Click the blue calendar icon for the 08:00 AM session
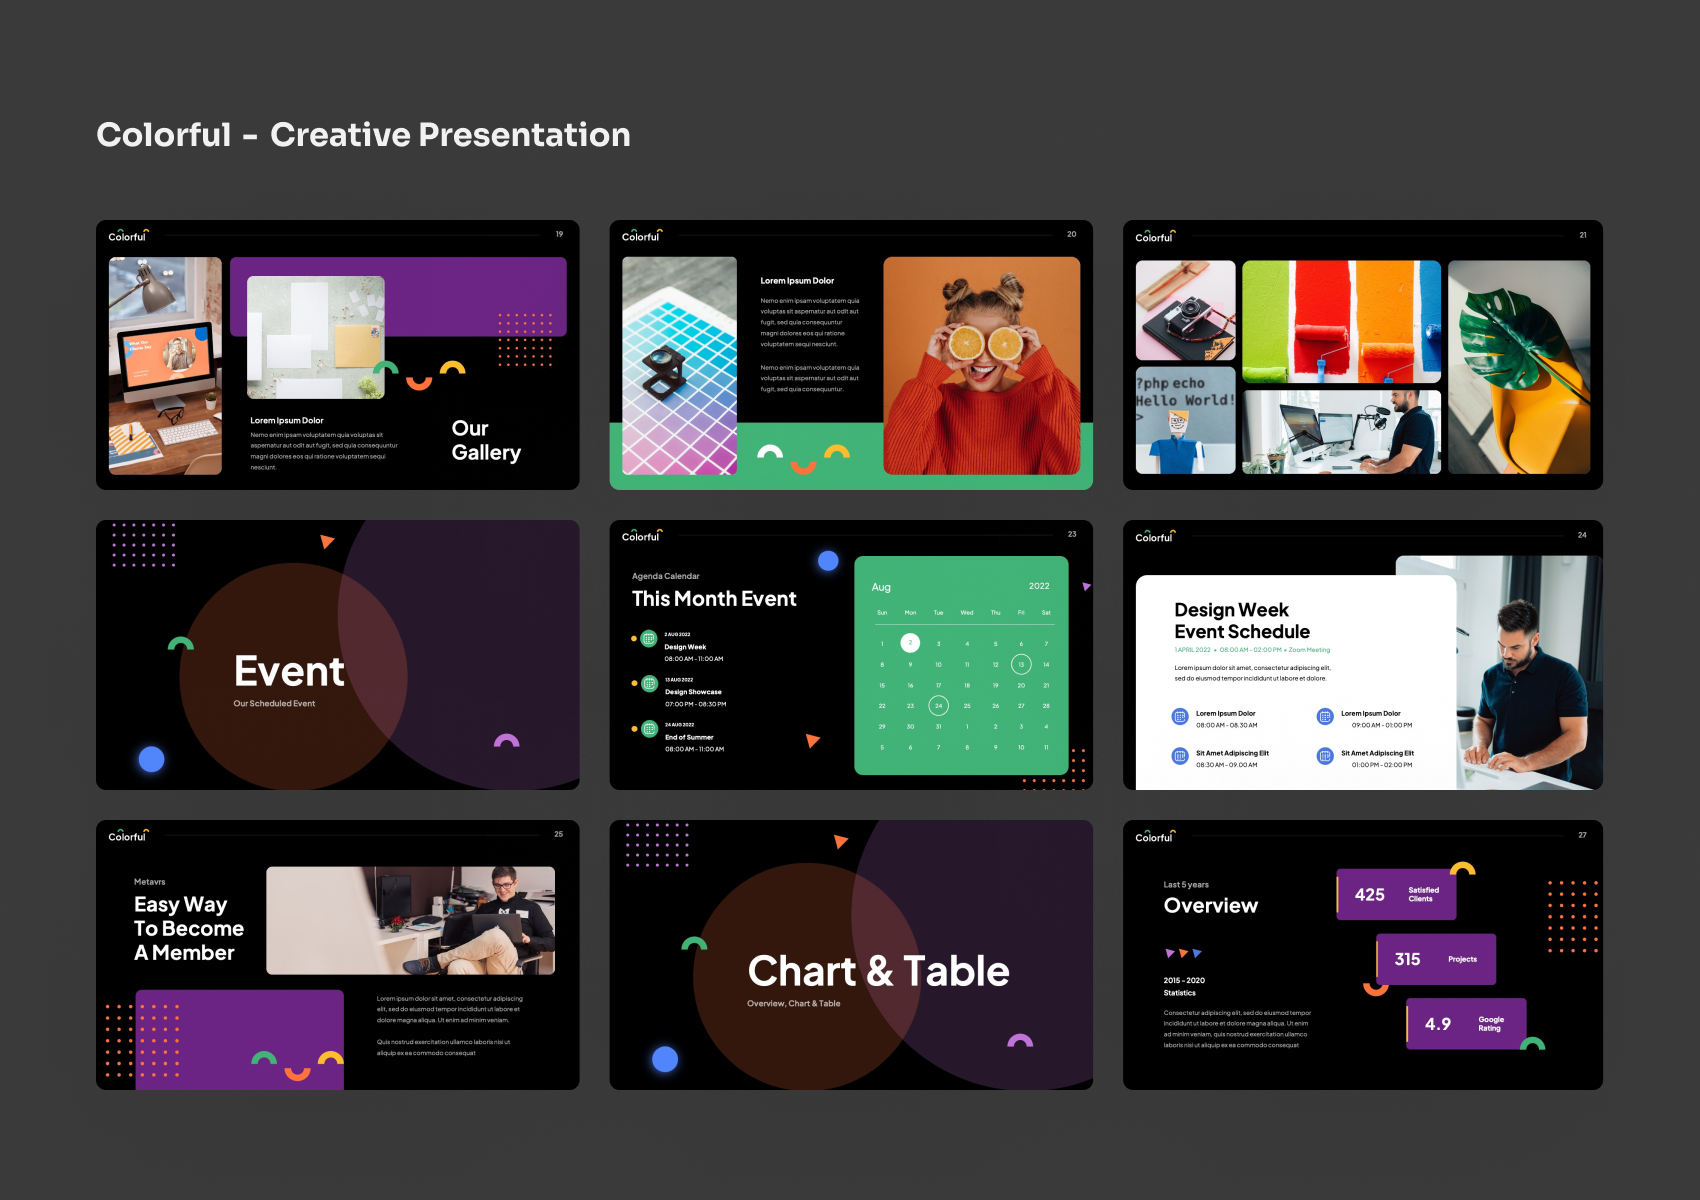1700x1200 pixels. (1180, 716)
